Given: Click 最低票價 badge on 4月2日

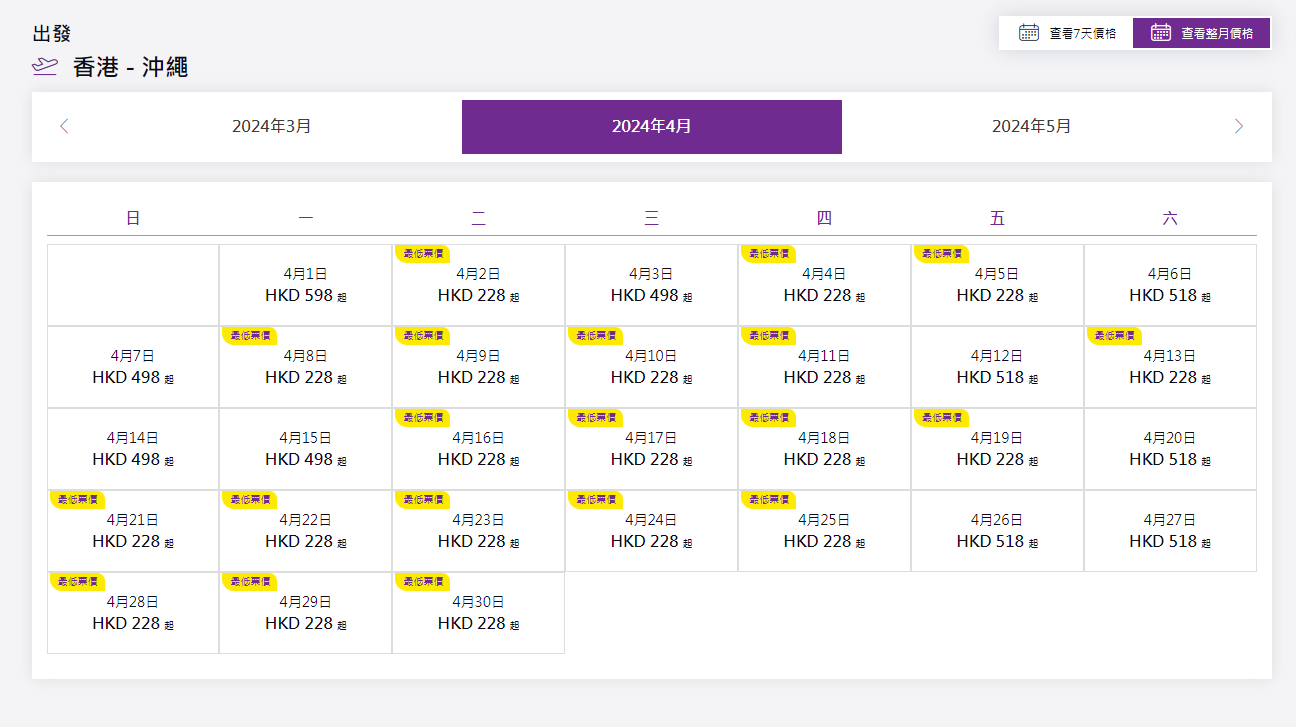Looking at the screenshot, I should pos(422,254).
